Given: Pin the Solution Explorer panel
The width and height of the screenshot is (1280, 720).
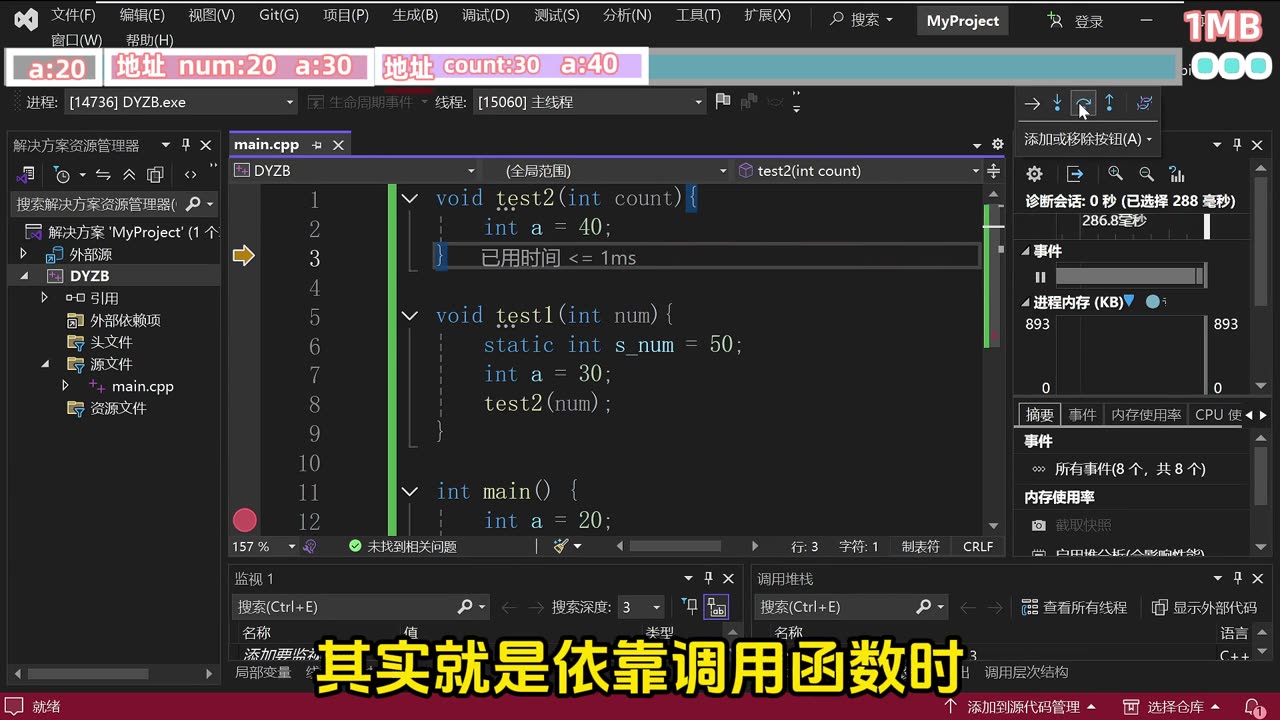Looking at the screenshot, I should tap(186, 145).
